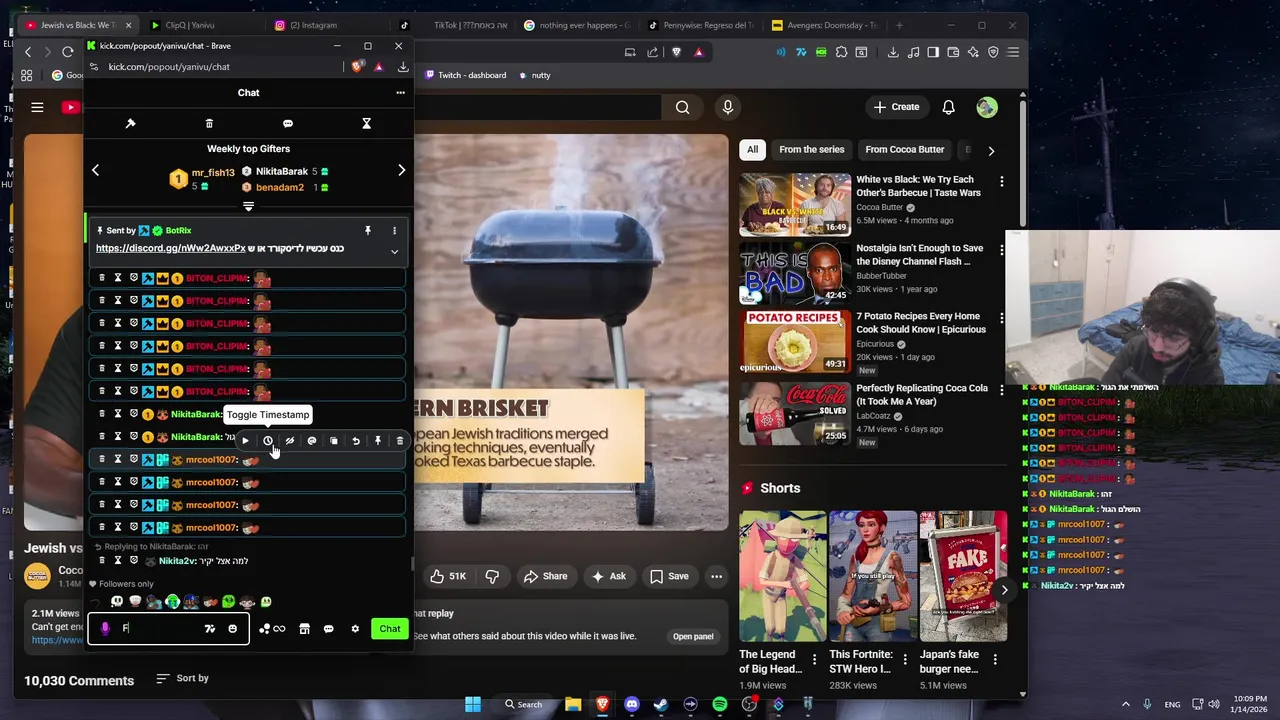The image size is (1280, 720).
Task: Select the All filter chip
Action: tap(752, 150)
